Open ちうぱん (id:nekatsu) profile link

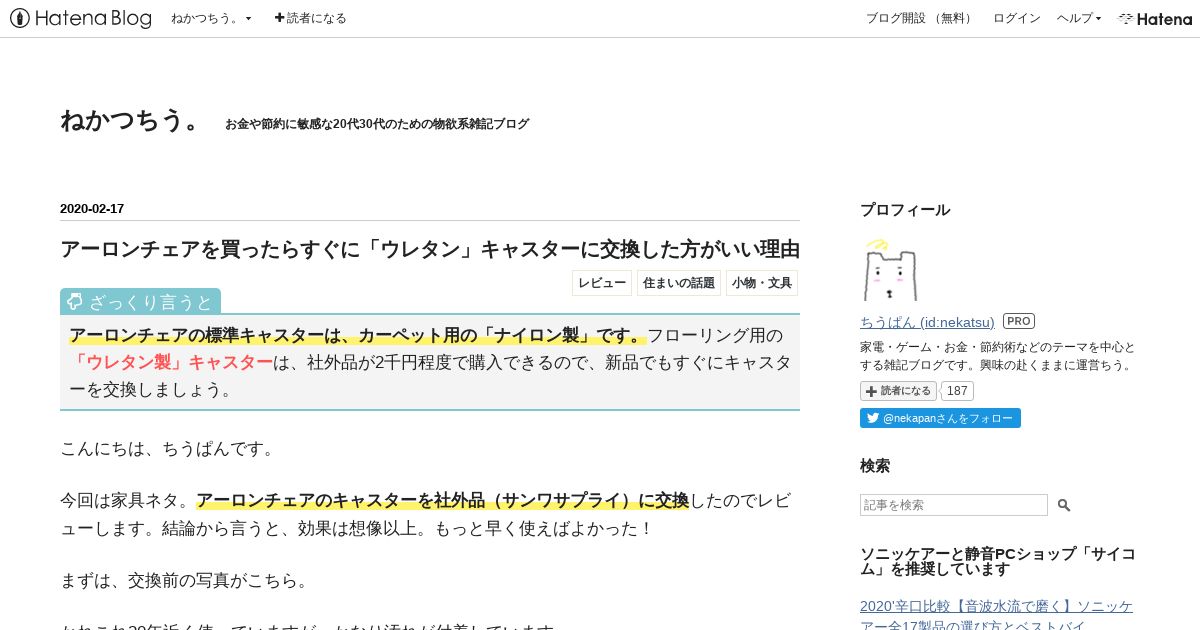(927, 322)
